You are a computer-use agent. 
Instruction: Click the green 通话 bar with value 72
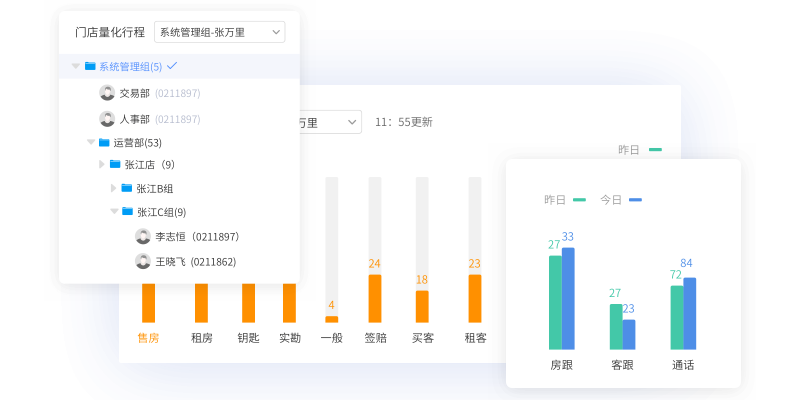tap(677, 318)
